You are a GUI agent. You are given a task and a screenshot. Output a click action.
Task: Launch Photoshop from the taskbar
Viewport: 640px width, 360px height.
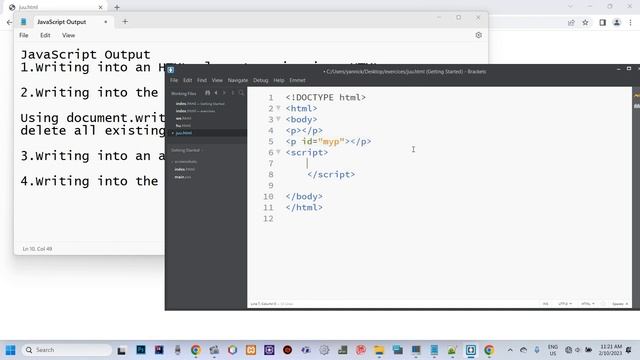coord(141,350)
